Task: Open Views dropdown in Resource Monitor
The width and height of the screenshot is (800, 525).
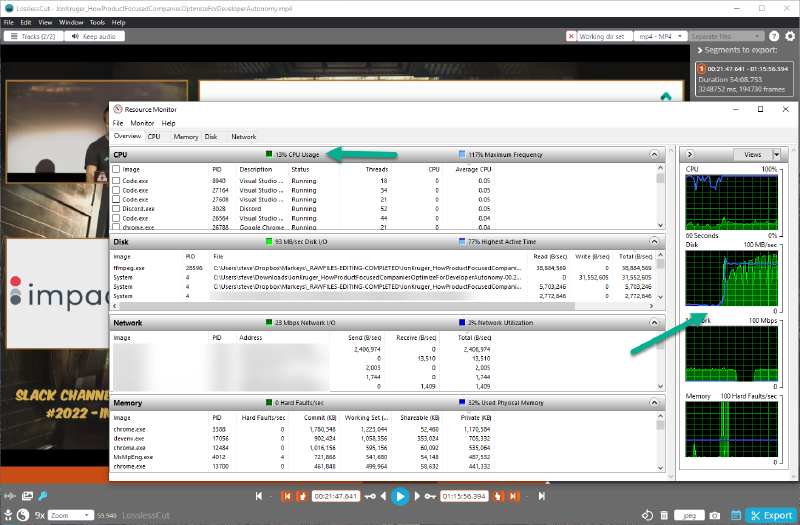Action: coord(777,154)
